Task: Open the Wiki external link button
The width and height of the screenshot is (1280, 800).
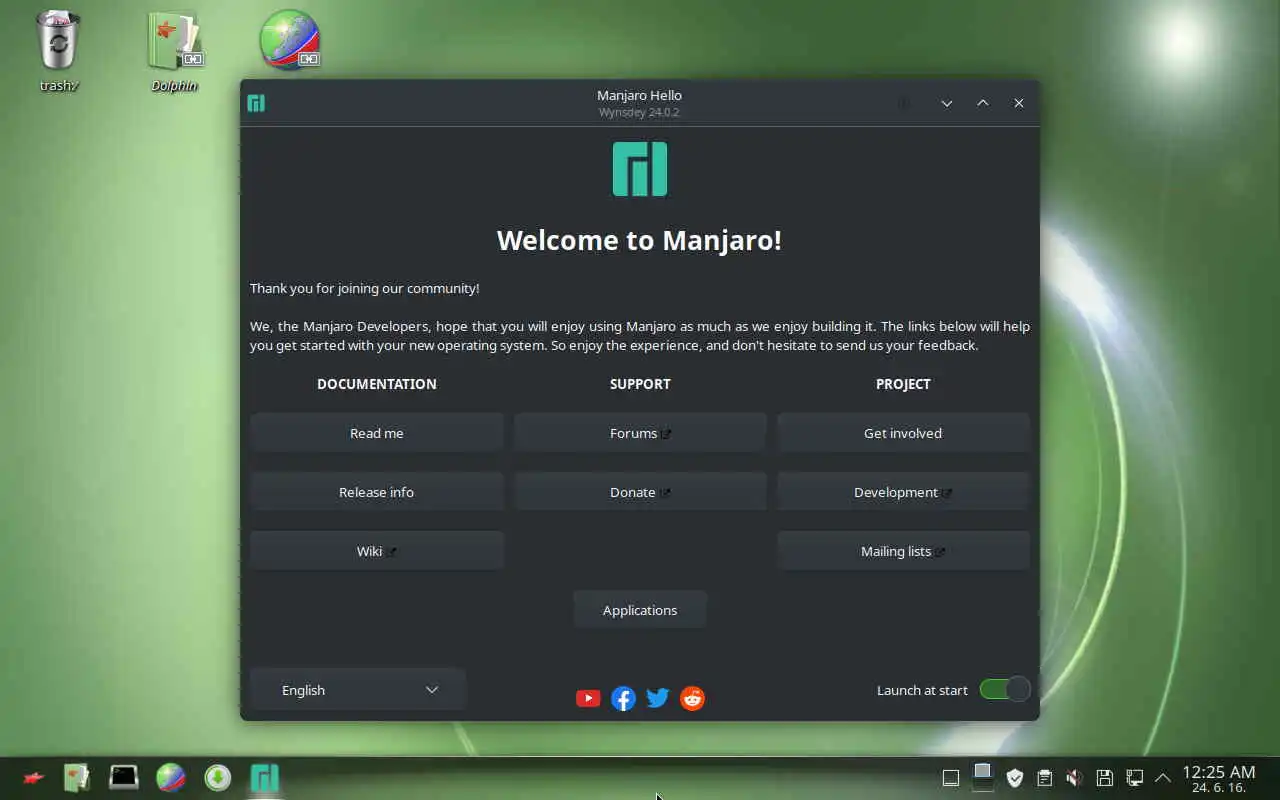Action: (x=377, y=551)
